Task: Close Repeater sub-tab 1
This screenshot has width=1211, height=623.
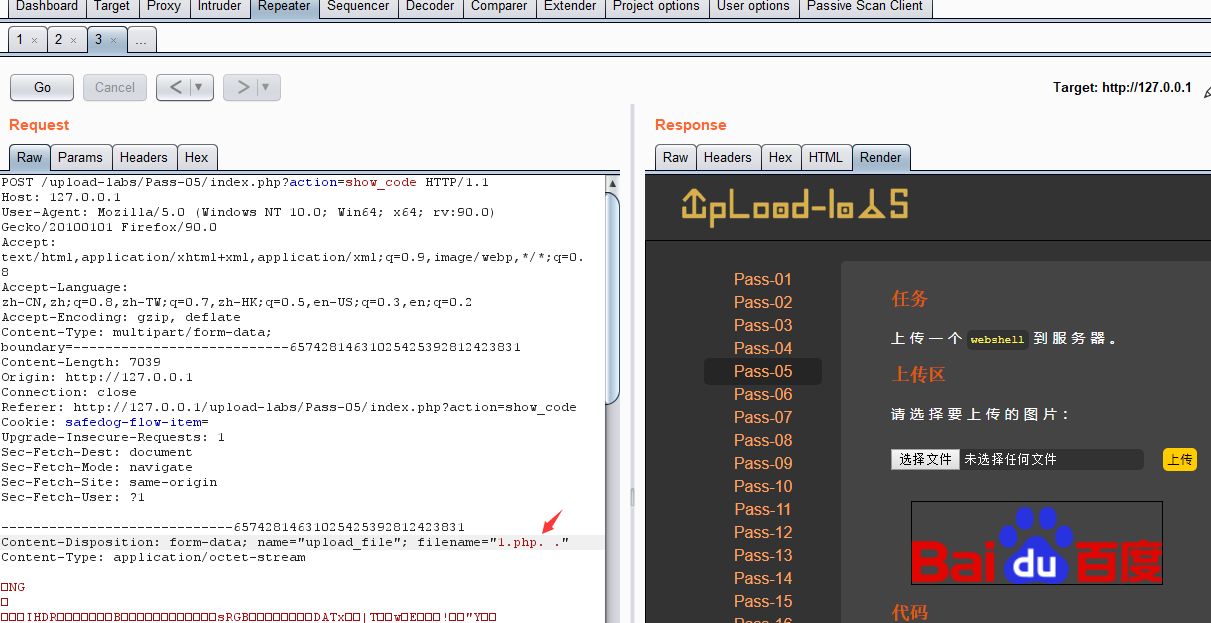Action: point(34,41)
